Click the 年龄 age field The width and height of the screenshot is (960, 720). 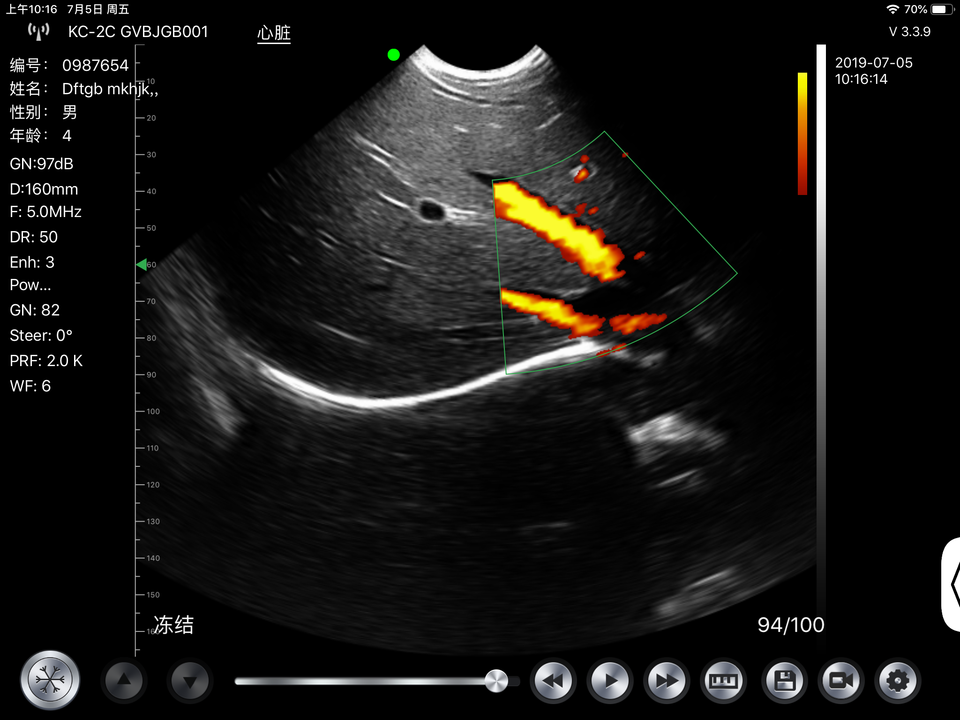40,135
